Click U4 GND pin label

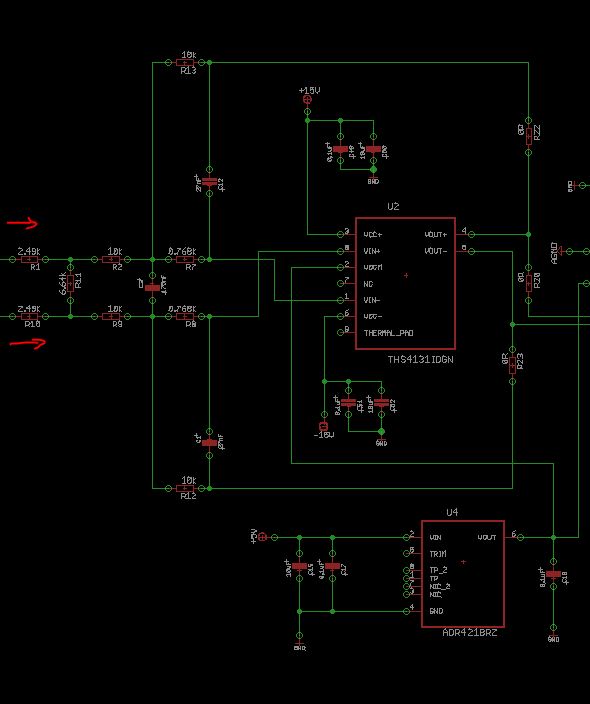coord(436,611)
